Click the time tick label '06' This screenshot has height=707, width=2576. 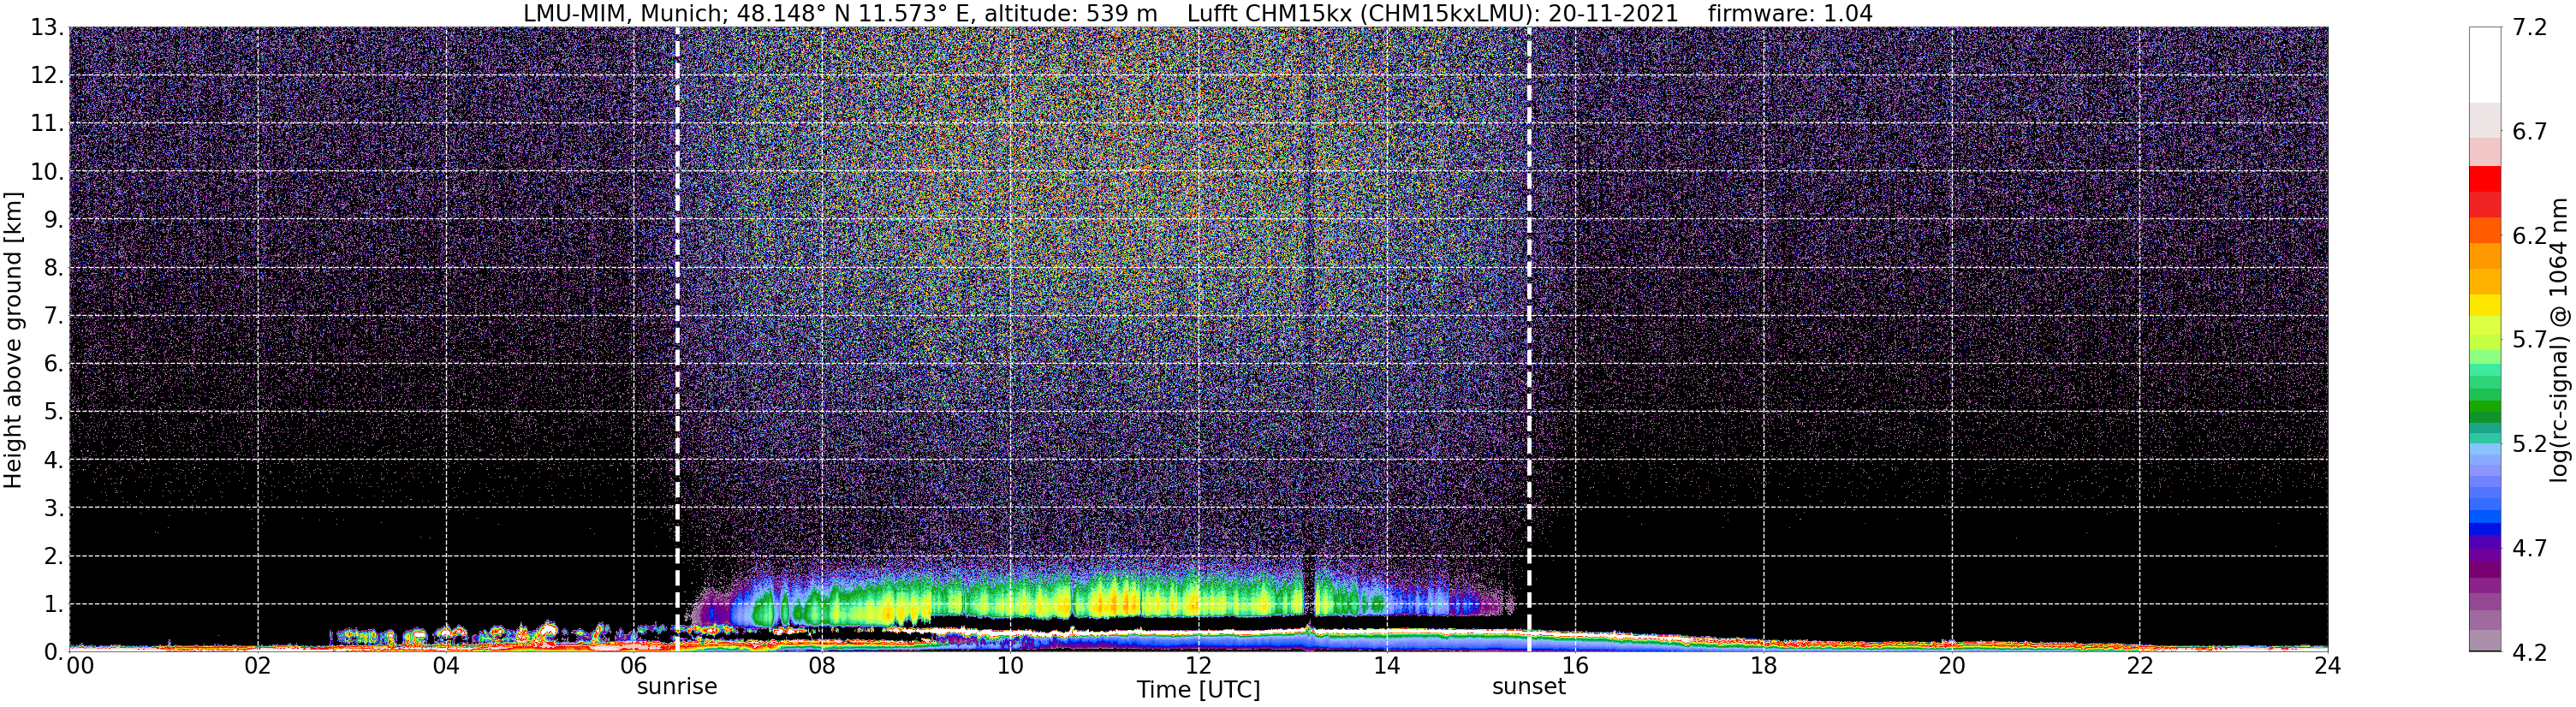coord(634,666)
